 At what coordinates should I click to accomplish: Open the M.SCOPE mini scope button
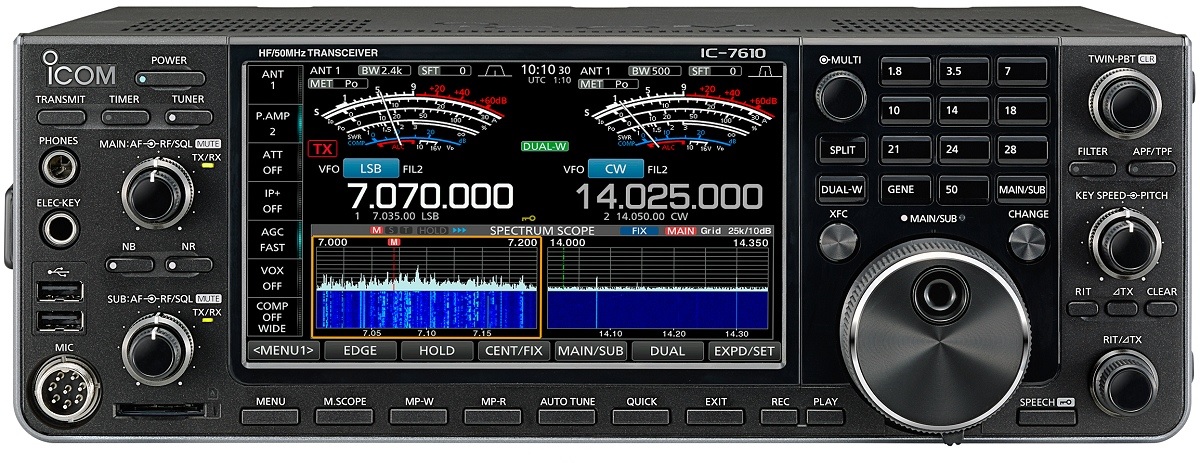pos(344,415)
